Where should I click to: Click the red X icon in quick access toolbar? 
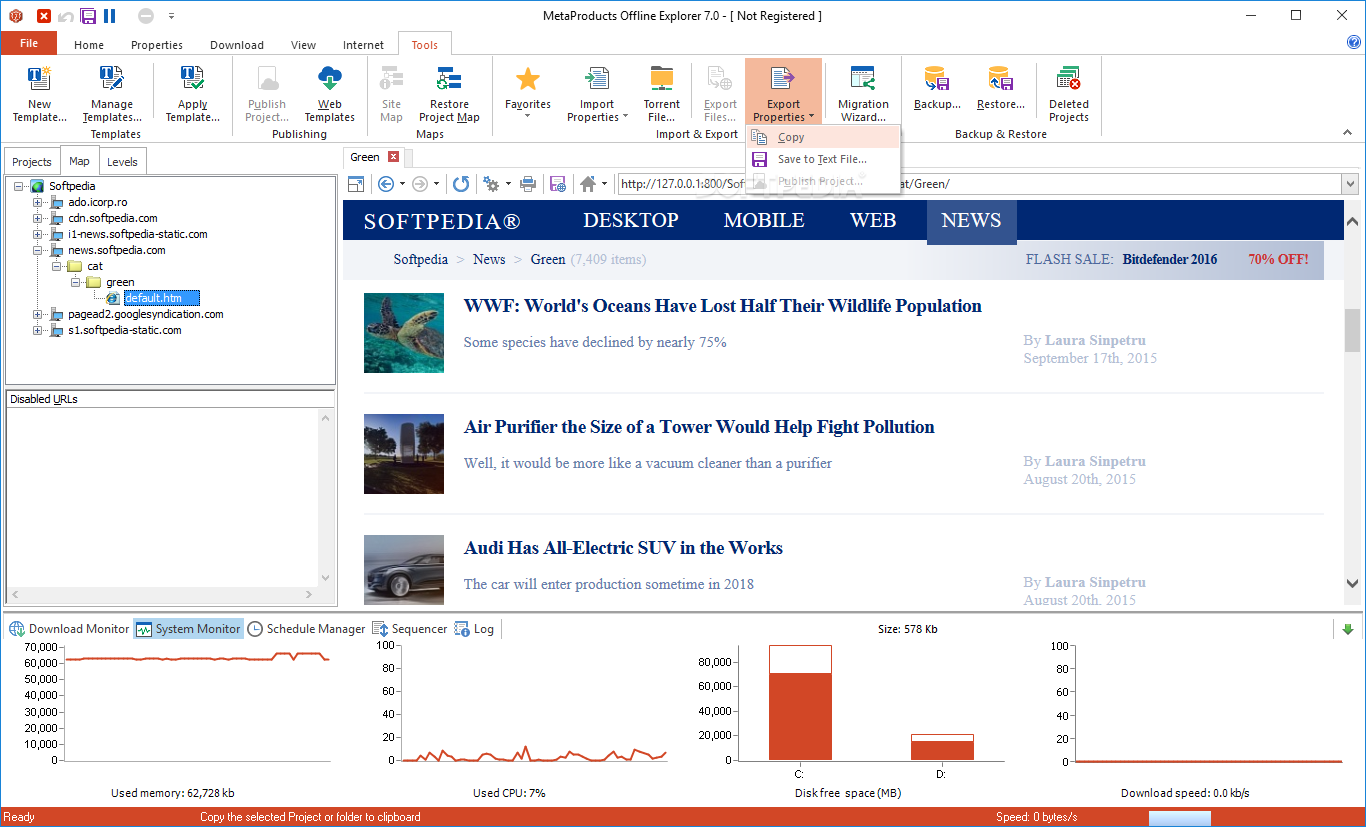(x=44, y=16)
